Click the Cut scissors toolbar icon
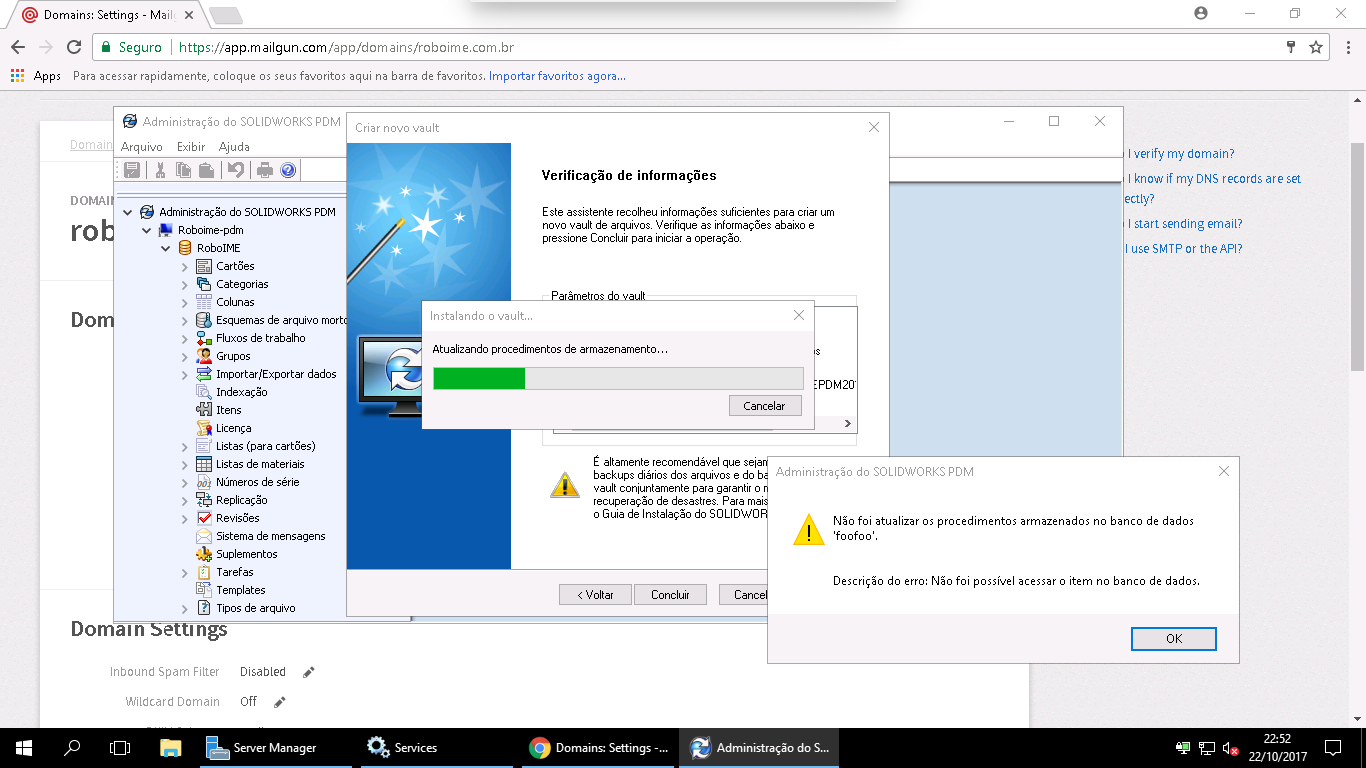The width and height of the screenshot is (1366, 768). (x=160, y=170)
